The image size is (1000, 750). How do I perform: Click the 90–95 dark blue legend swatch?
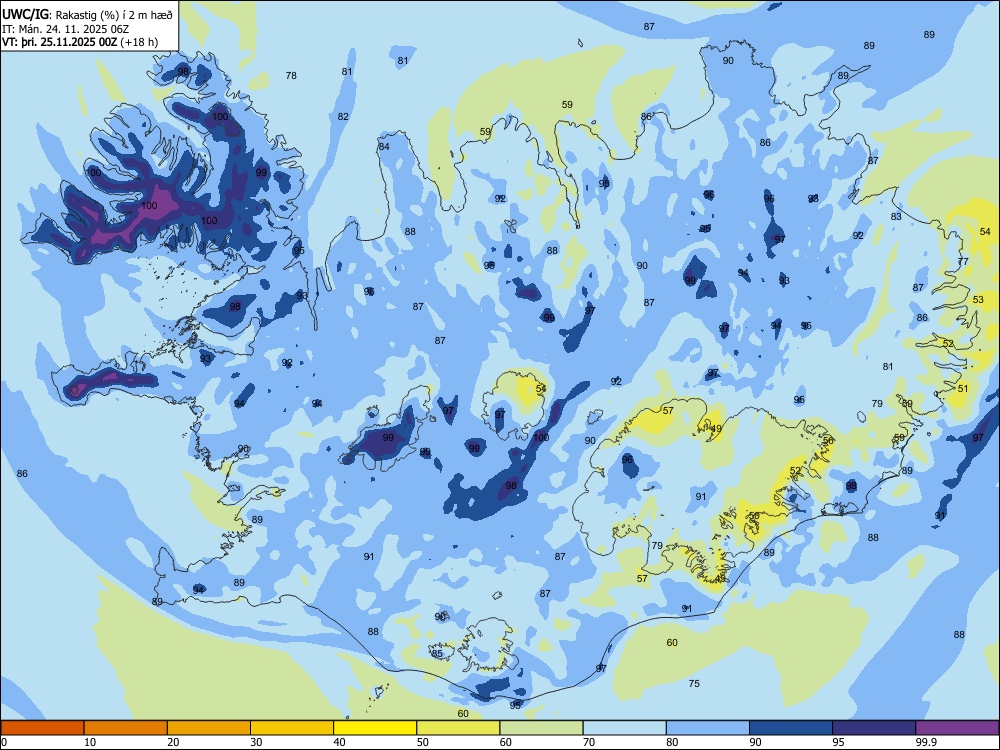click(x=791, y=728)
